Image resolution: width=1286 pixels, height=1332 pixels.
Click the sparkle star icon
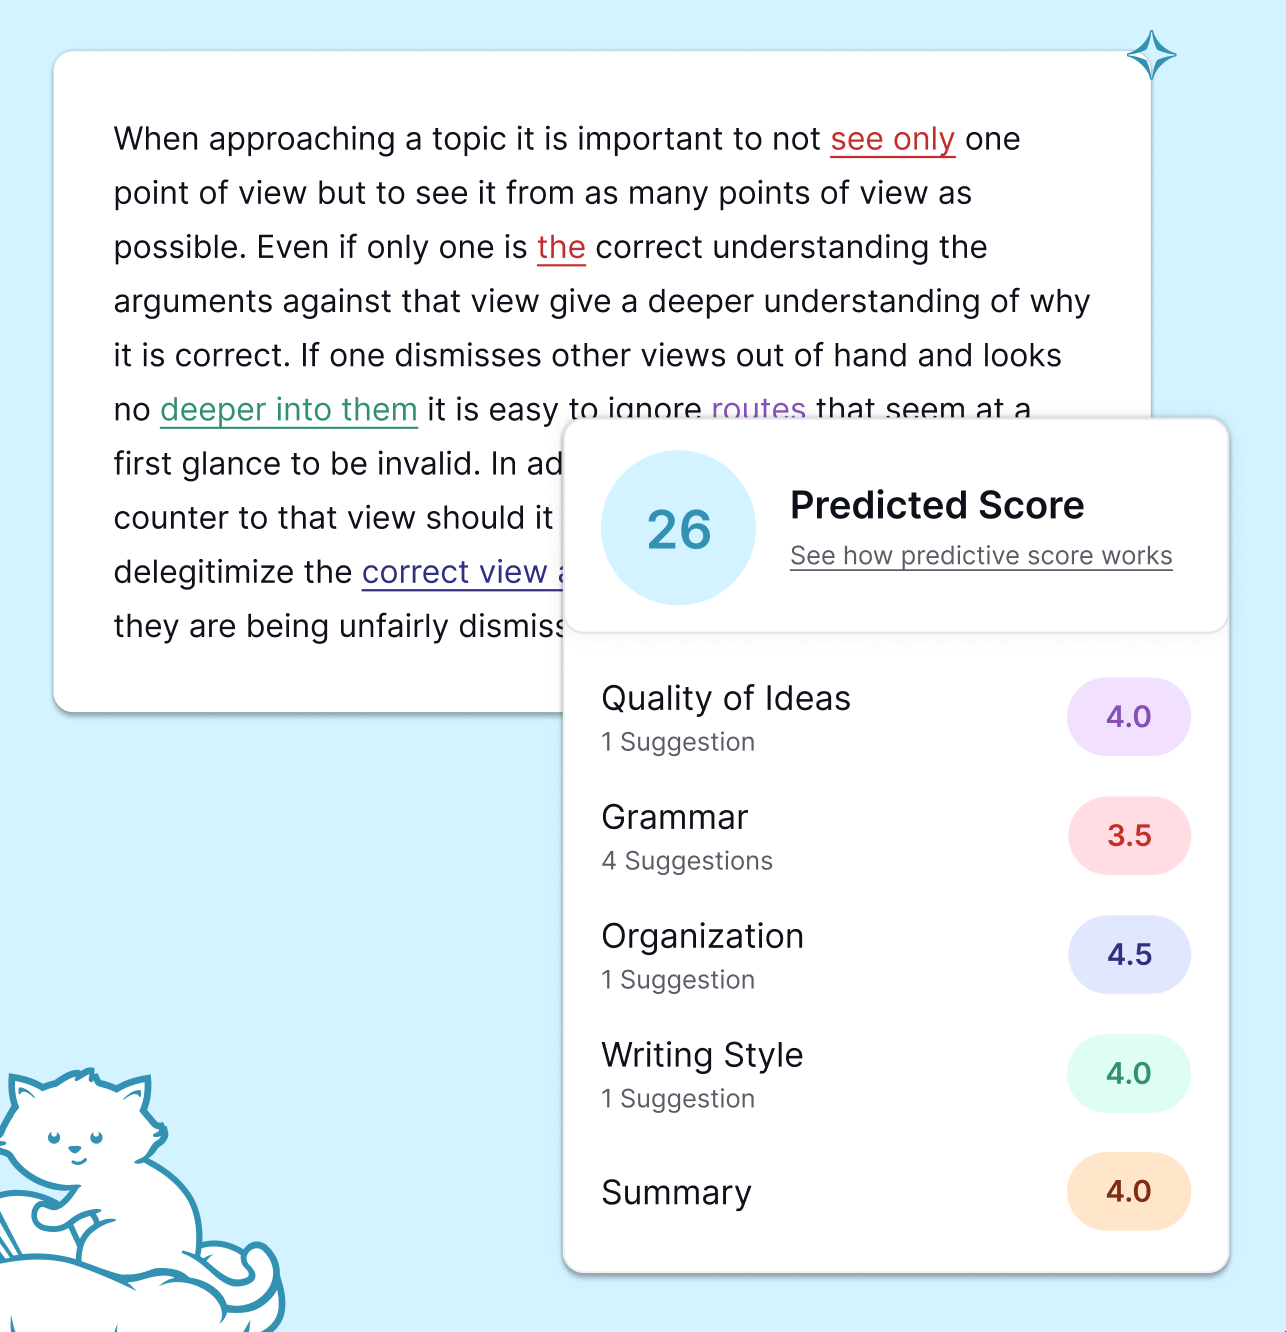1151,55
